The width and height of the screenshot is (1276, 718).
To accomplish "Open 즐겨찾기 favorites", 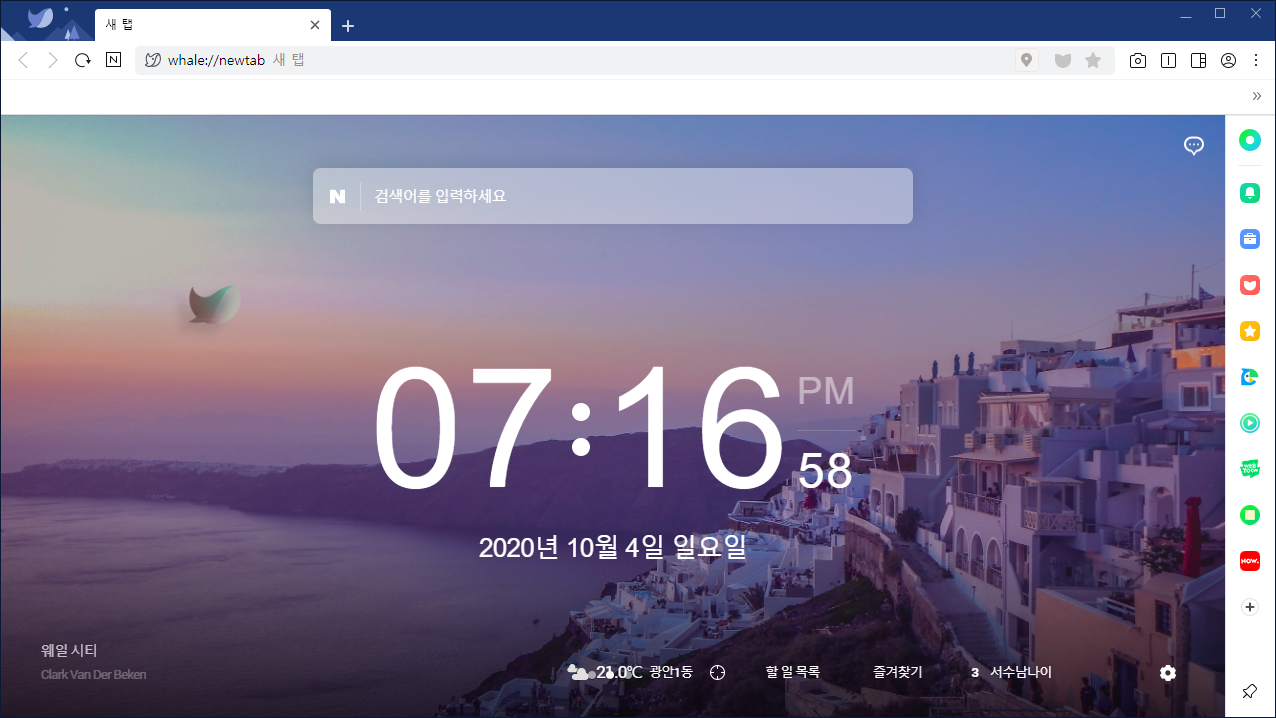I will pos(897,673).
